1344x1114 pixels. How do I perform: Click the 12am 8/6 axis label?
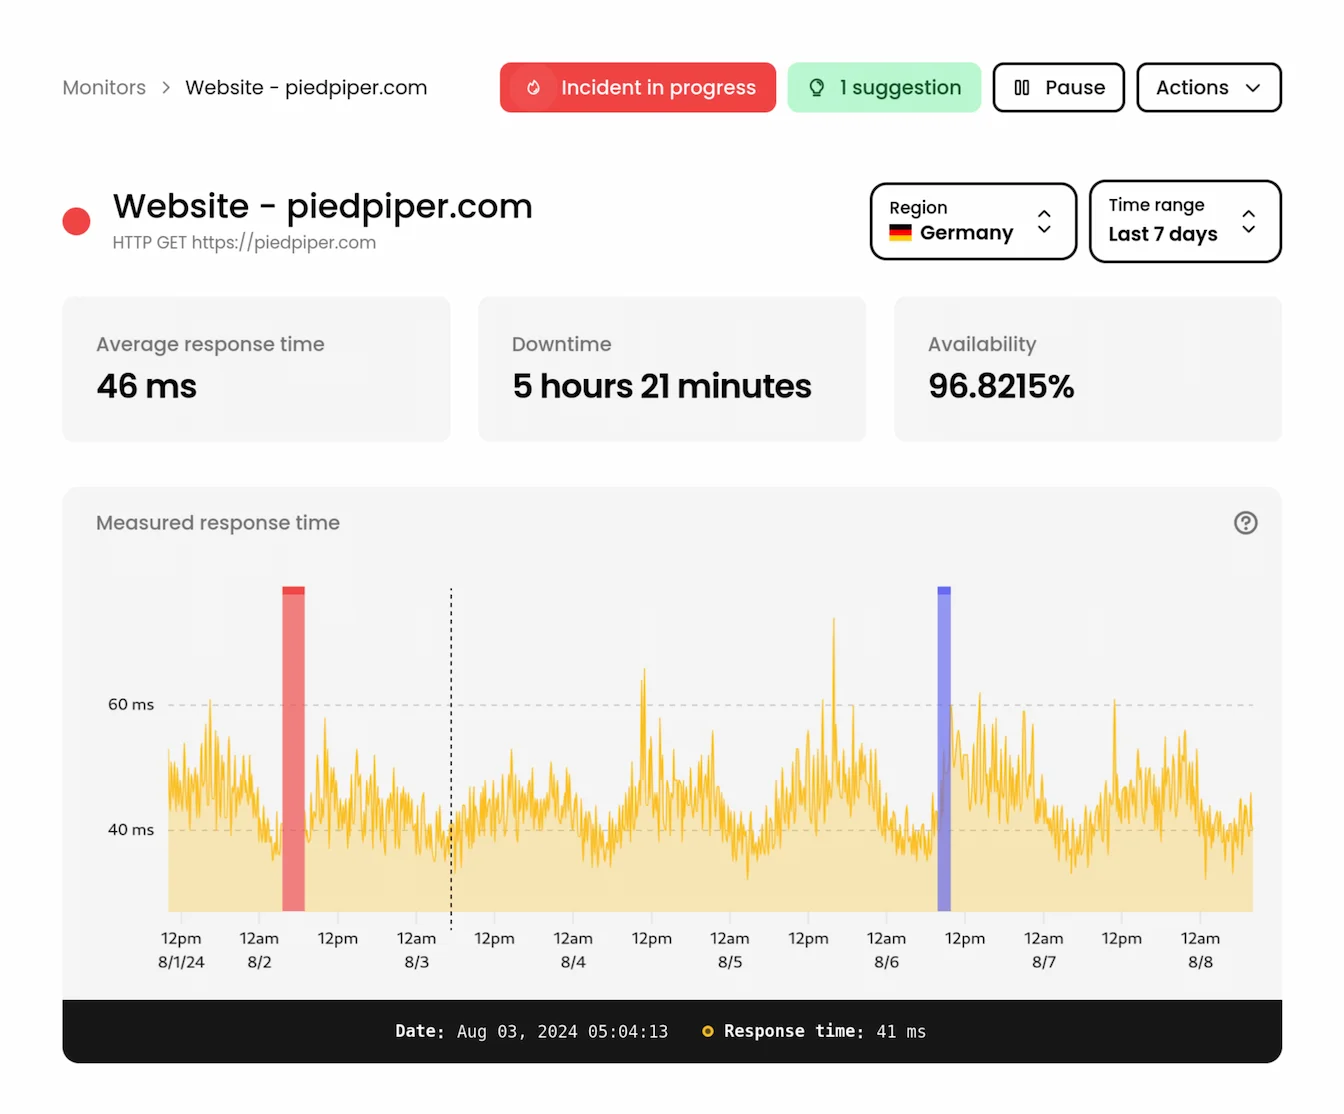[x=886, y=950]
